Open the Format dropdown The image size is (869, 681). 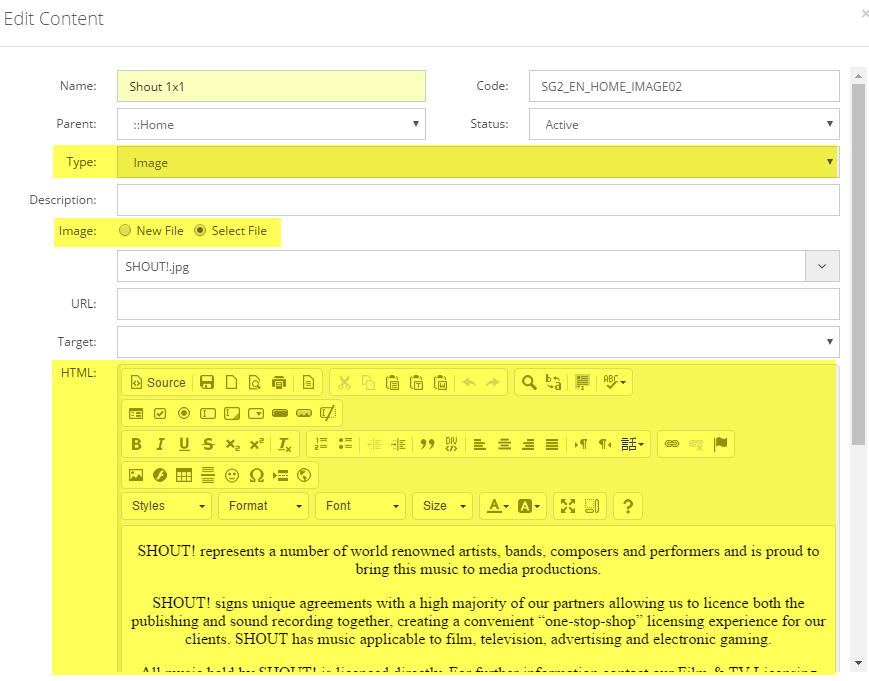click(263, 506)
